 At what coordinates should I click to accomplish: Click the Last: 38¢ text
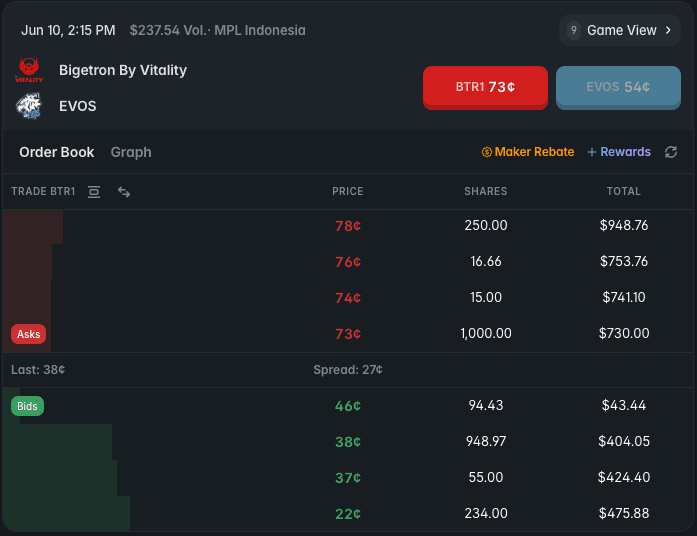(x=38, y=370)
